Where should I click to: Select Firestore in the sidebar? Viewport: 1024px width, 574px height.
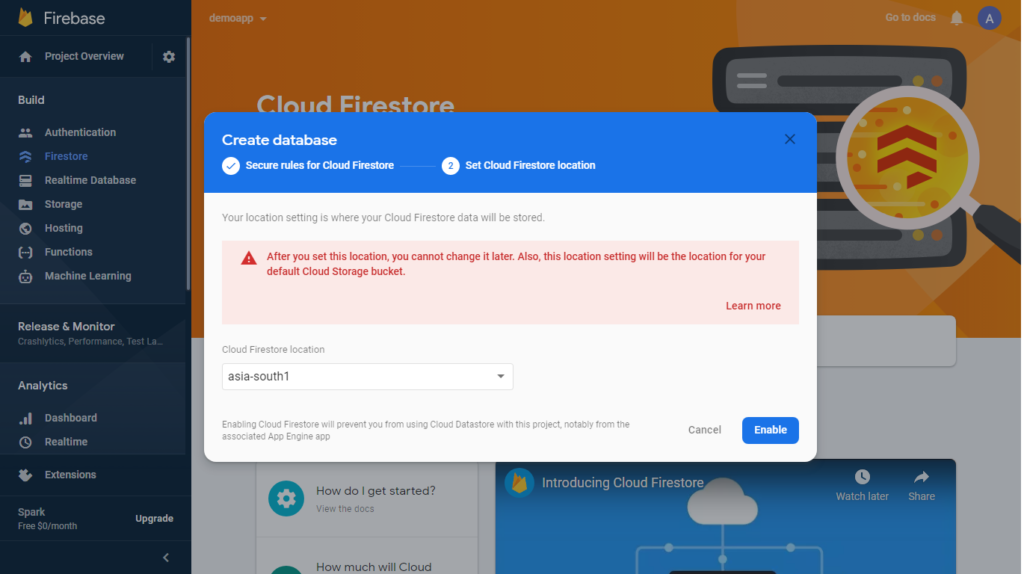coord(66,157)
